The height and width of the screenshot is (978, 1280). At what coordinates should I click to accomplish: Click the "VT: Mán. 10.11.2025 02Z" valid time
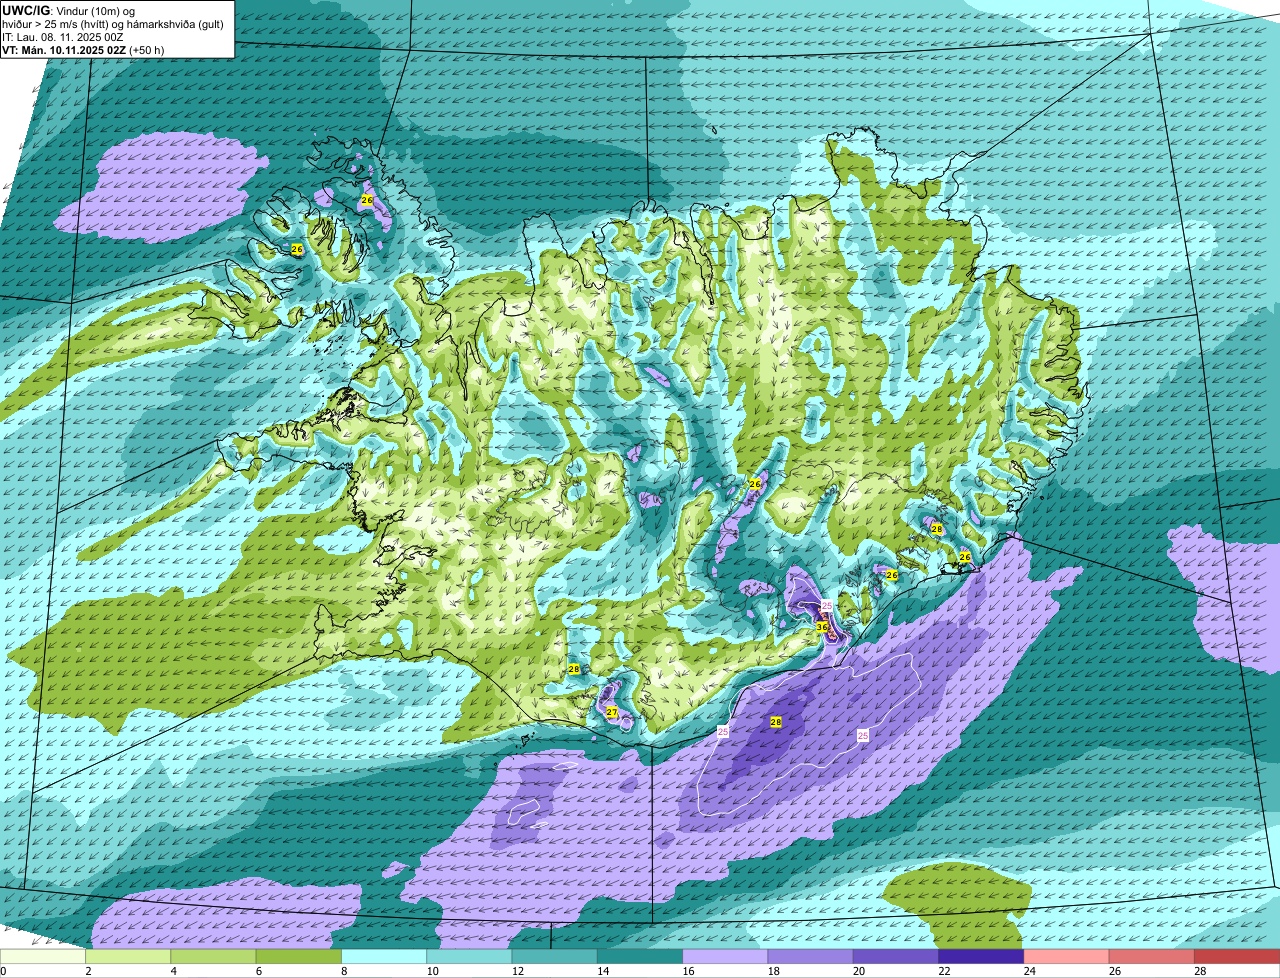(64, 50)
